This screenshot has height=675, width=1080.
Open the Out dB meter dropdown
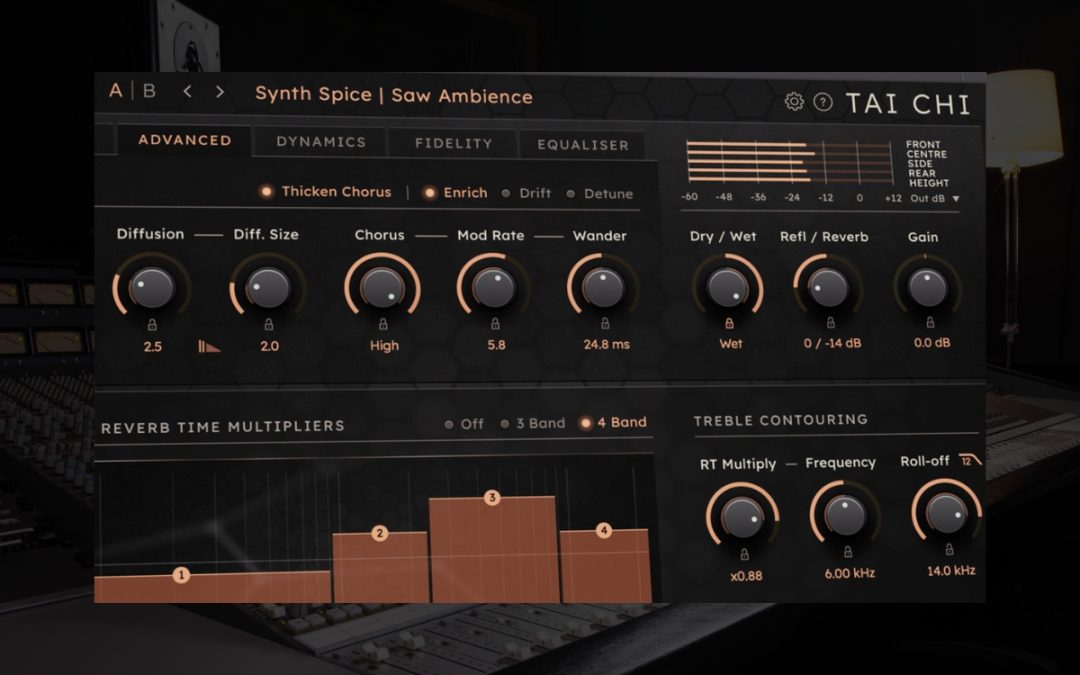click(935, 198)
